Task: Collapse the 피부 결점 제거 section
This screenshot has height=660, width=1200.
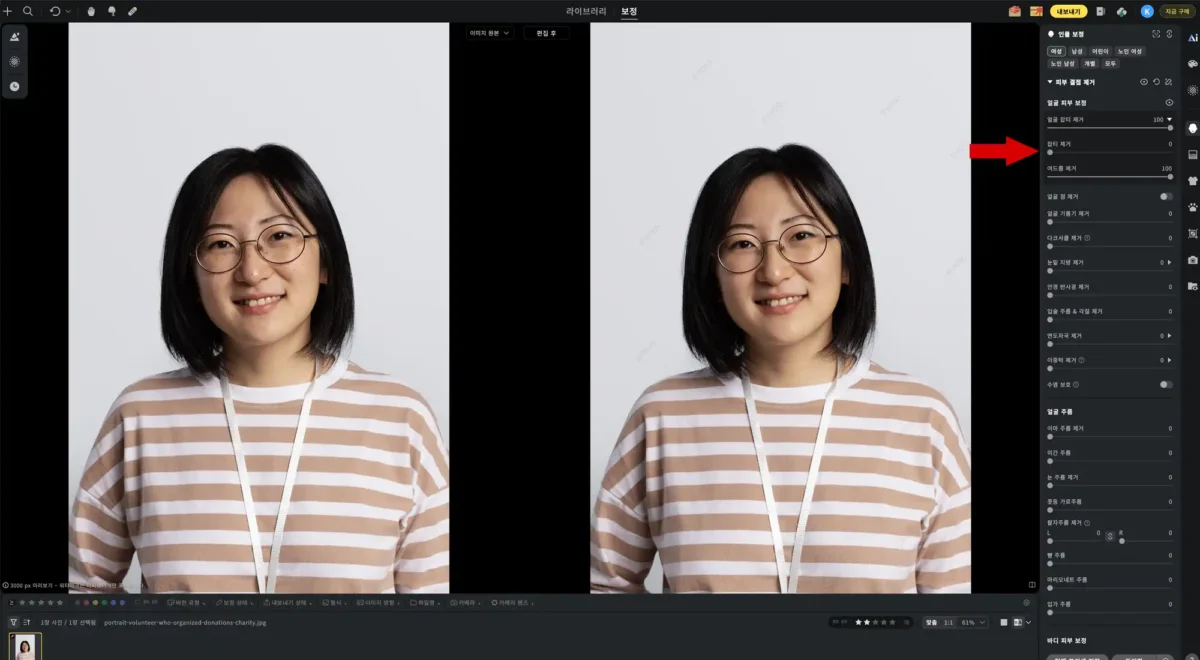Action: click(1050, 82)
